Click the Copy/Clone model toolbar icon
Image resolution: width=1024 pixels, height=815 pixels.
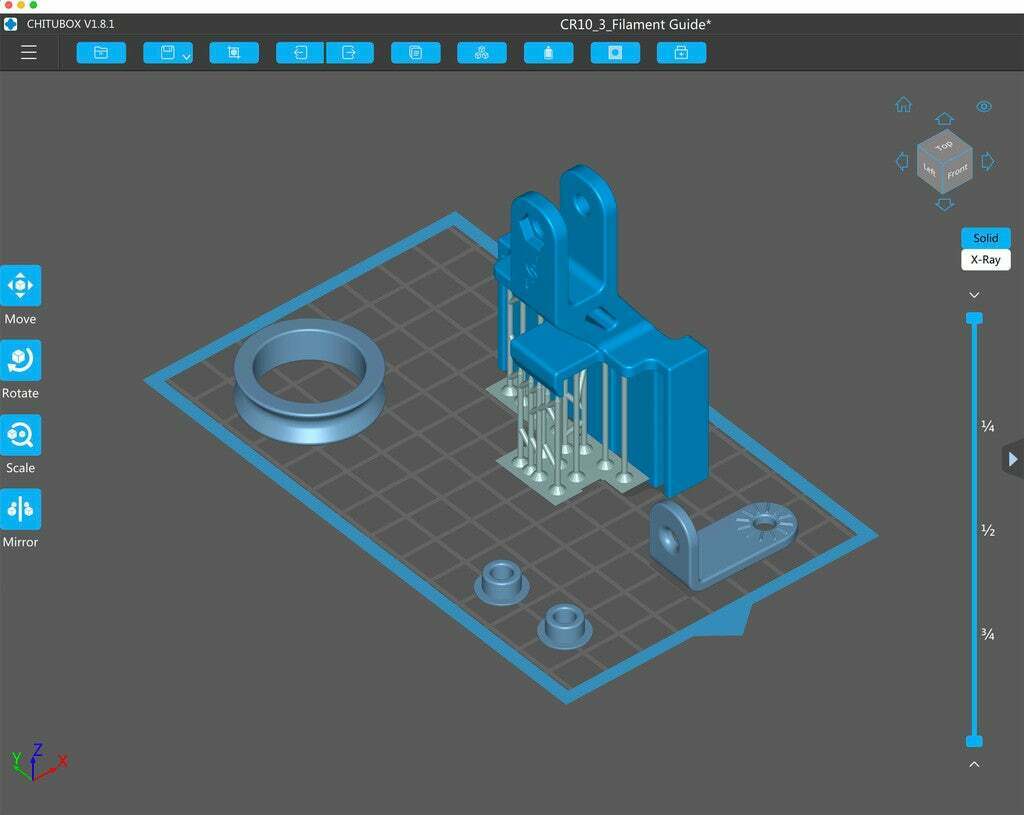(x=415, y=52)
